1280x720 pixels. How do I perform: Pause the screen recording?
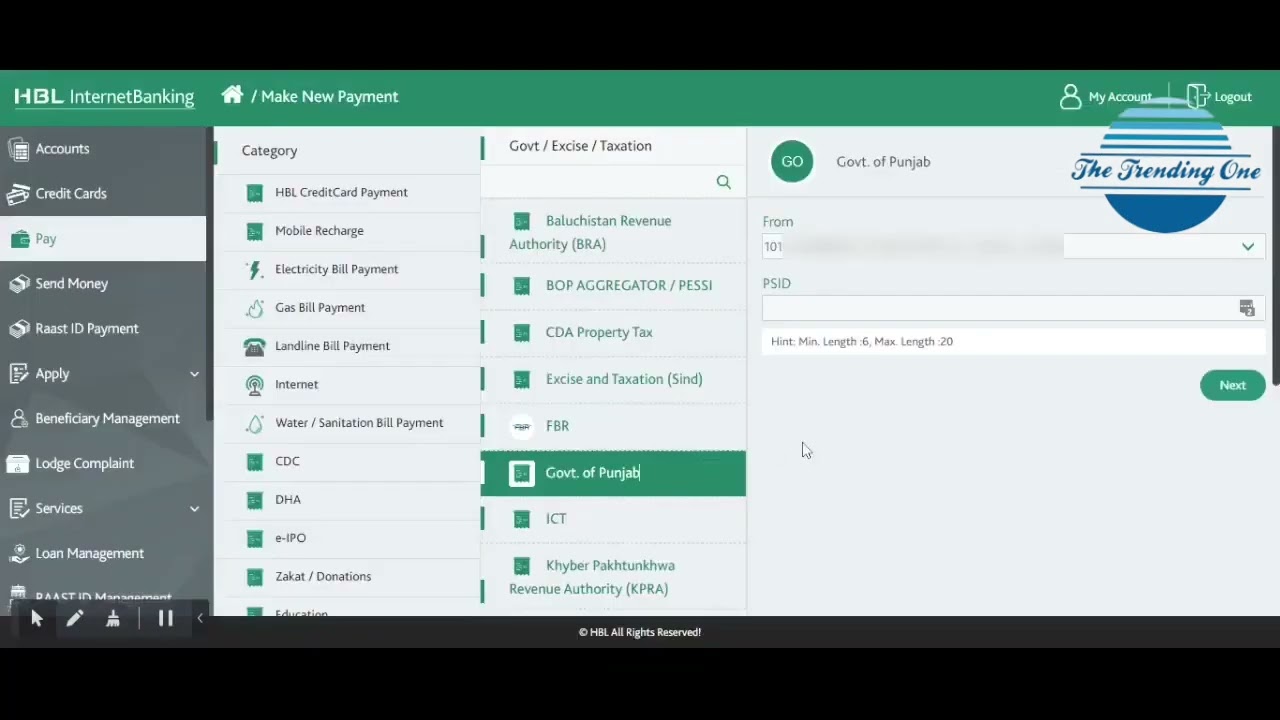(x=165, y=619)
